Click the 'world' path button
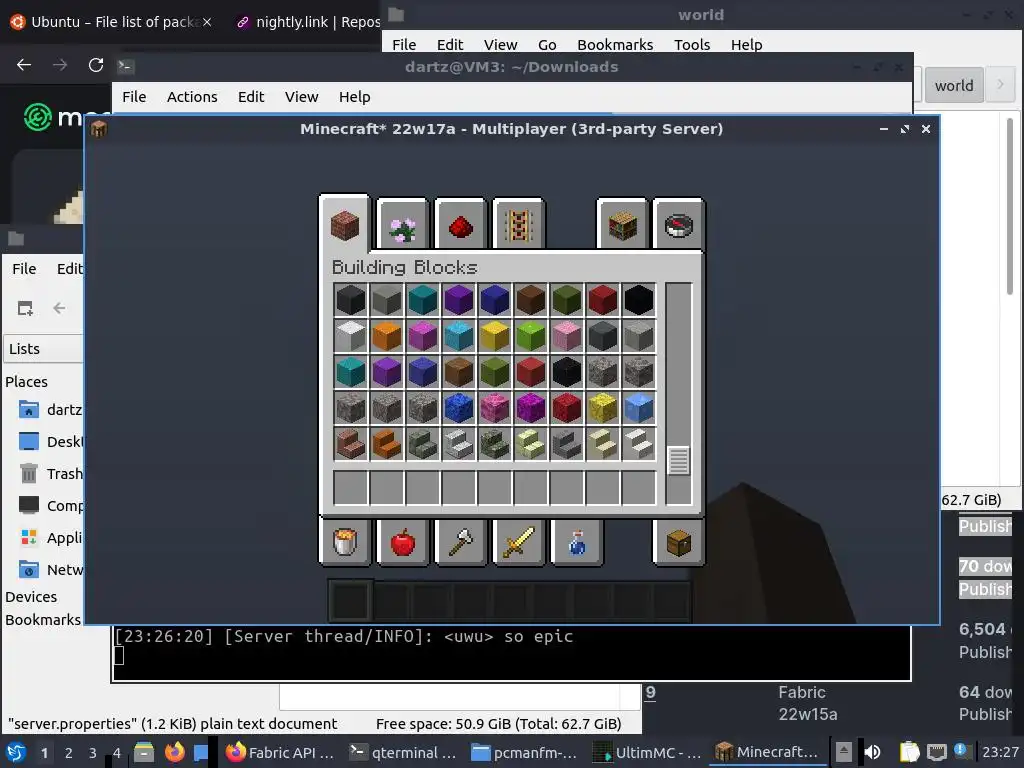 [x=953, y=86]
